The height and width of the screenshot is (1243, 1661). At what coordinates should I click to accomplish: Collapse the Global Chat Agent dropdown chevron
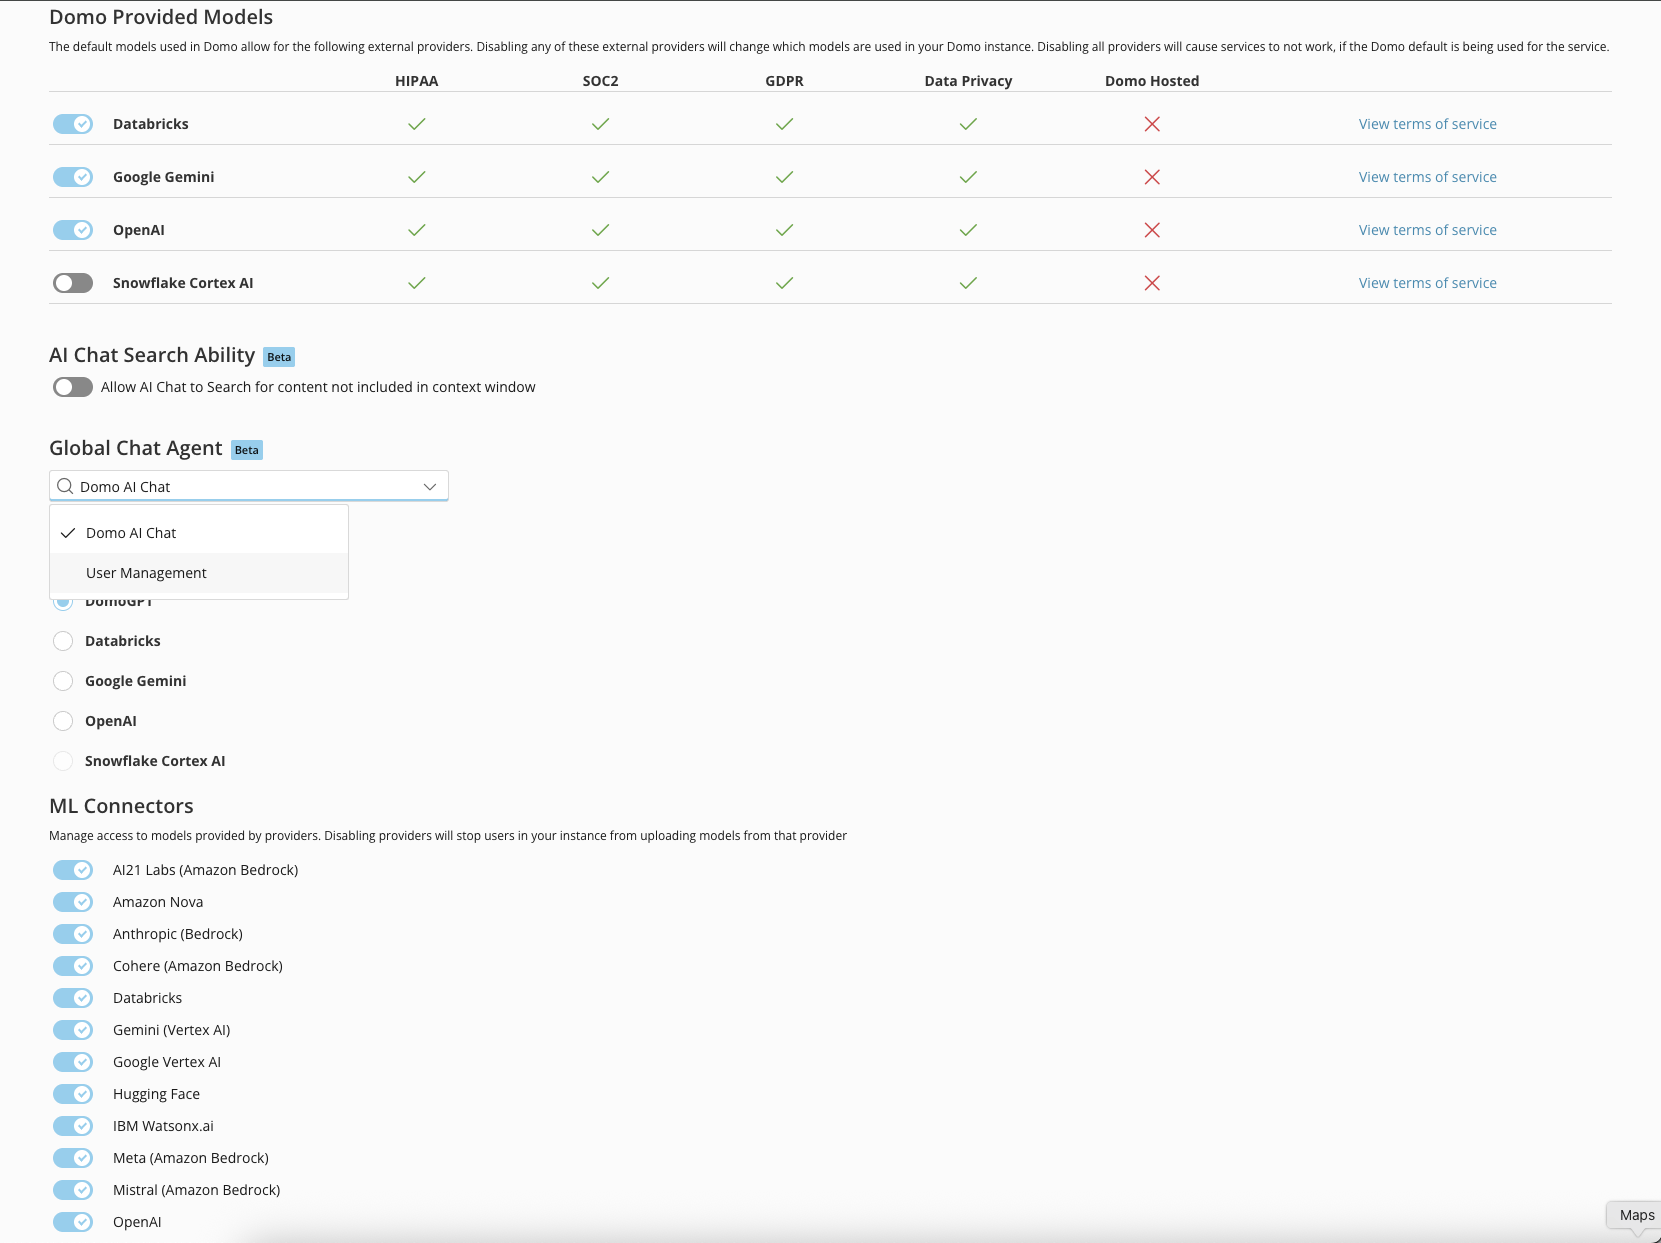click(430, 487)
